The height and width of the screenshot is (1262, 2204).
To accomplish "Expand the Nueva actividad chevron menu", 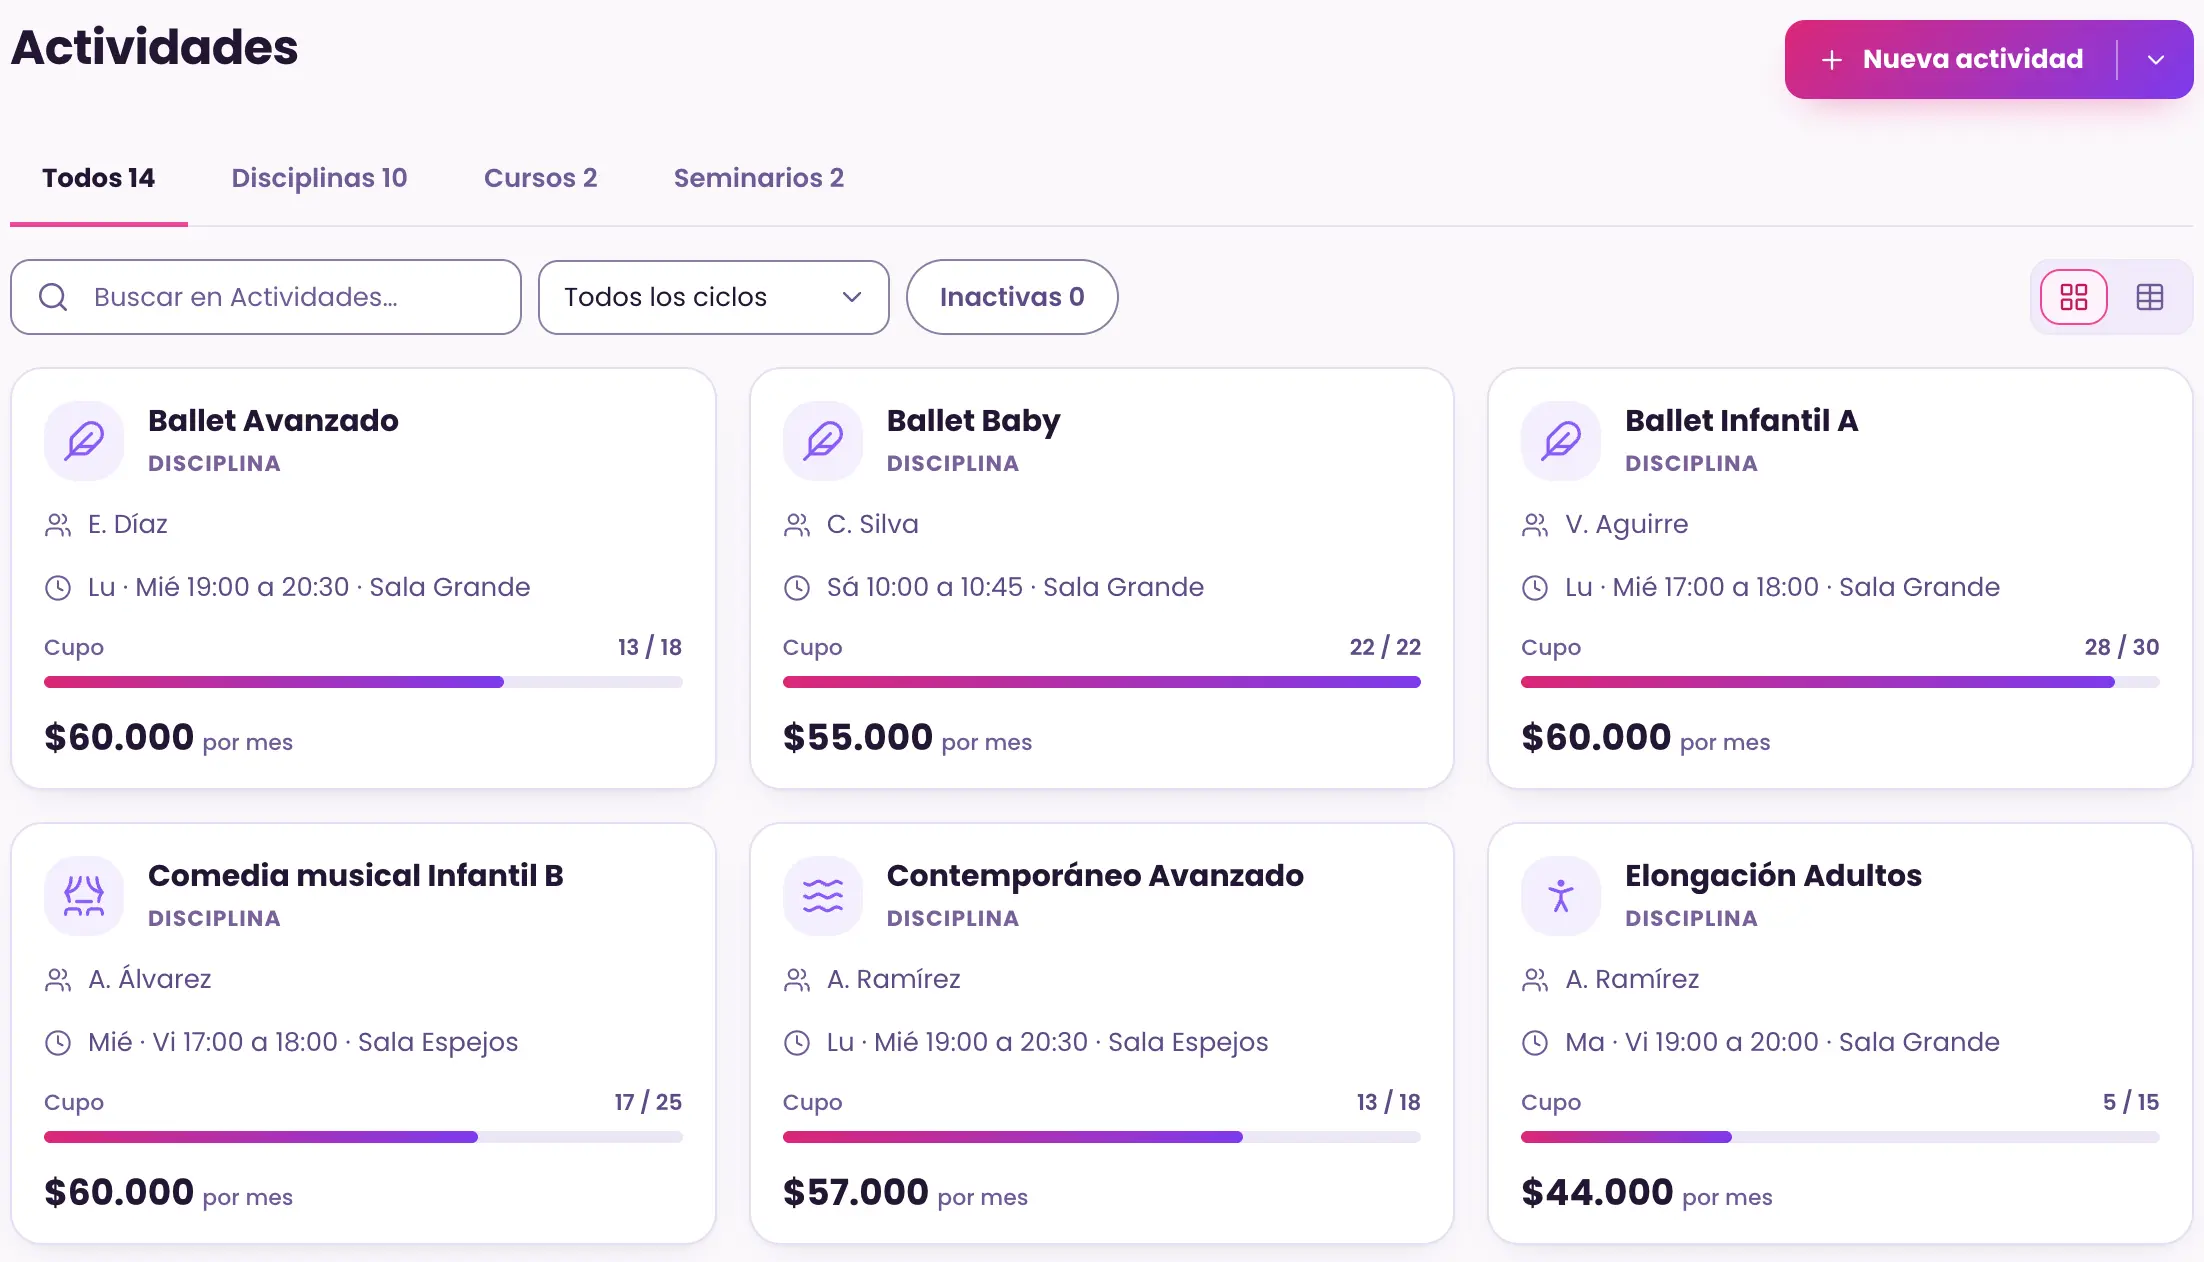I will coord(2156,60).
